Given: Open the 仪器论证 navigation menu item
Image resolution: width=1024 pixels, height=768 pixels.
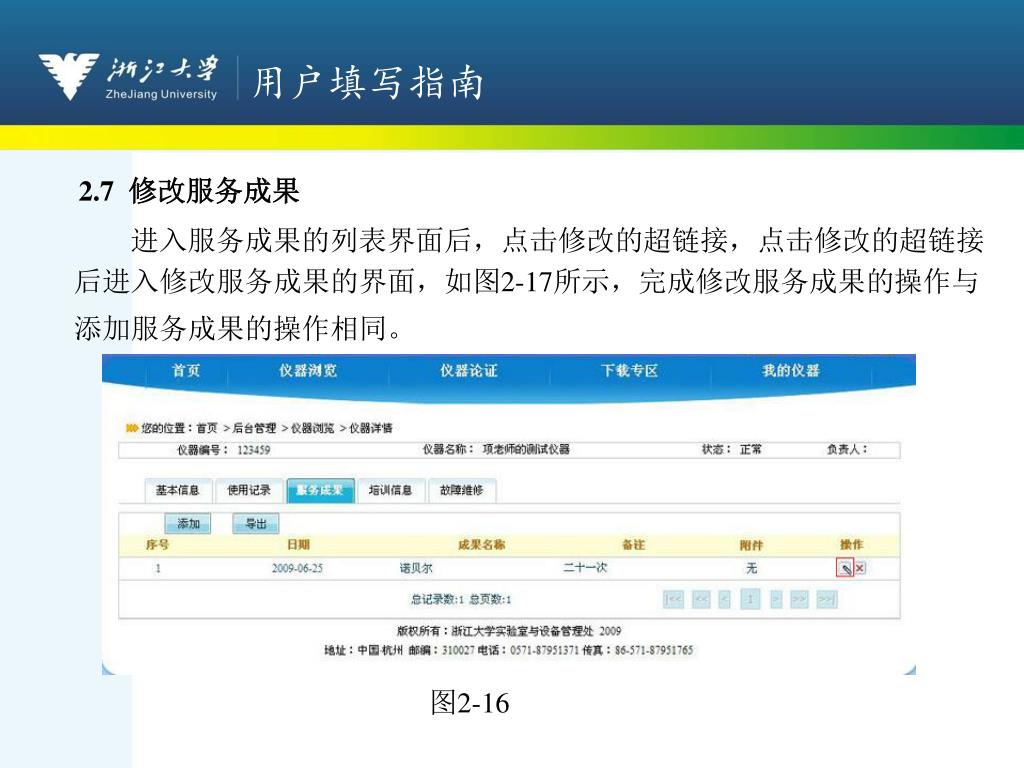Looking at the screenshot, I should click(468, 370).
